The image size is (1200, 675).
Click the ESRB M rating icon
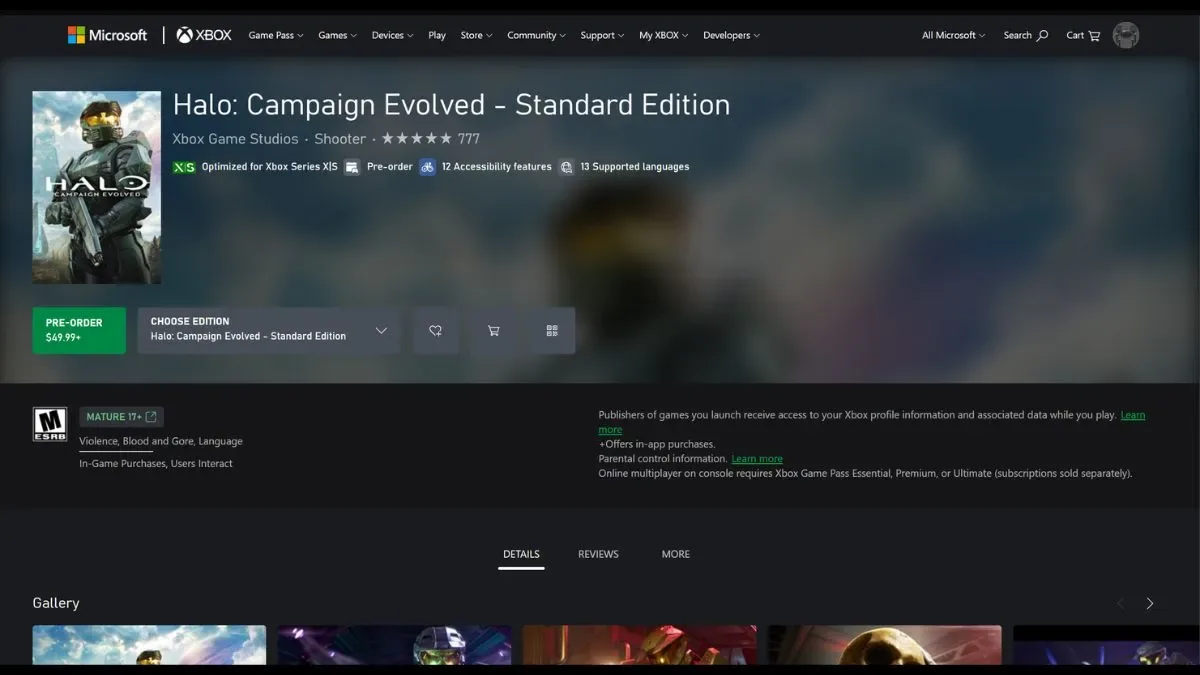50,424
